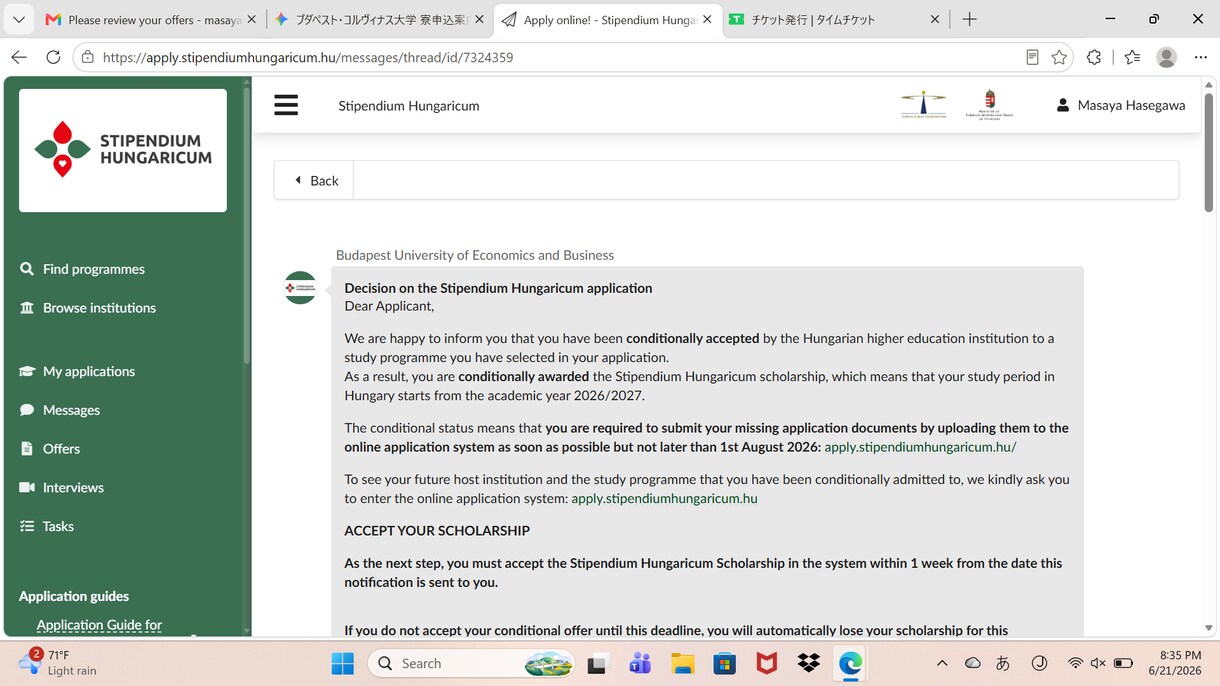Click the Stipendium Hungaricum sidebar logo
The image size is (1220, 686).
(x=123, y=150)
